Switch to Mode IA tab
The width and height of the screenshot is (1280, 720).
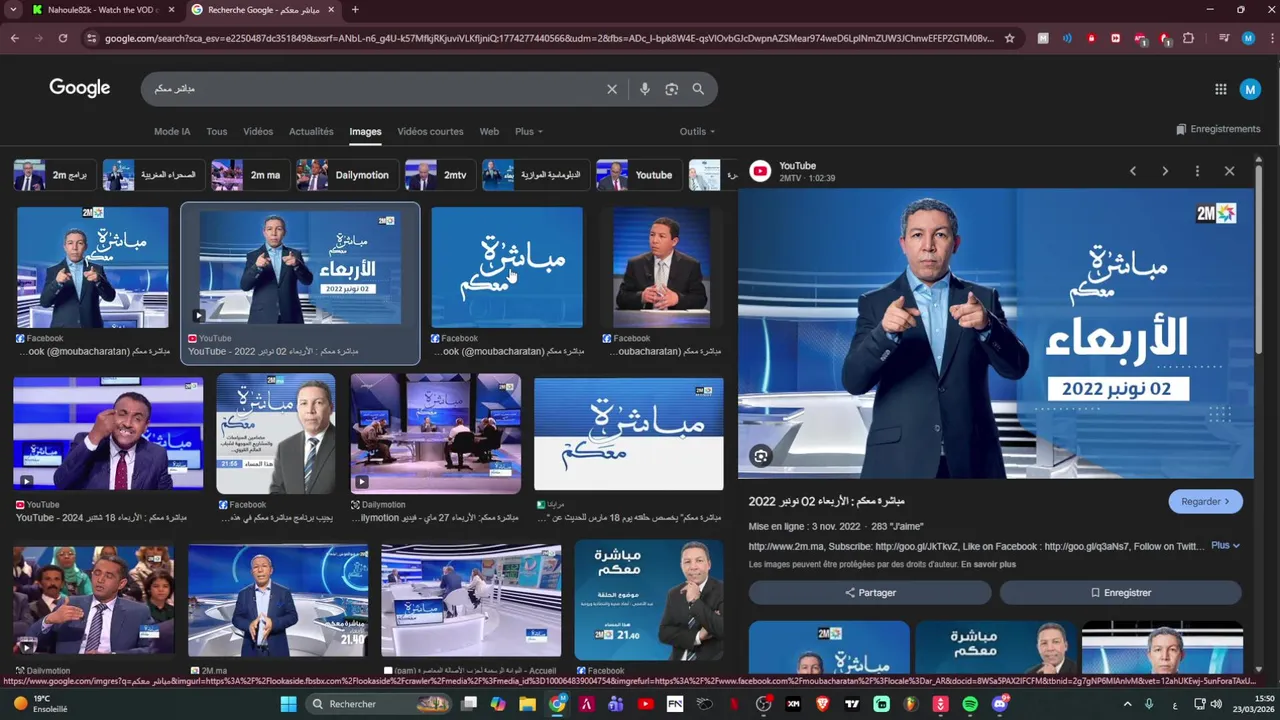[172, 131]
